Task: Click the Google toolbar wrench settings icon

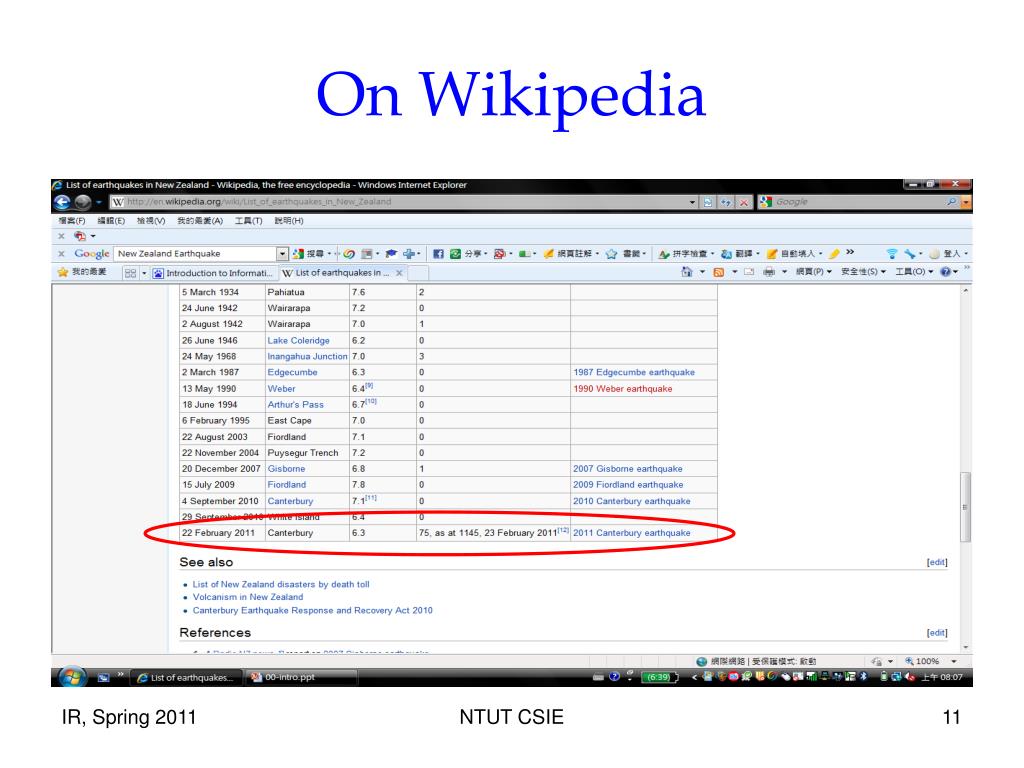Action: 910,253
